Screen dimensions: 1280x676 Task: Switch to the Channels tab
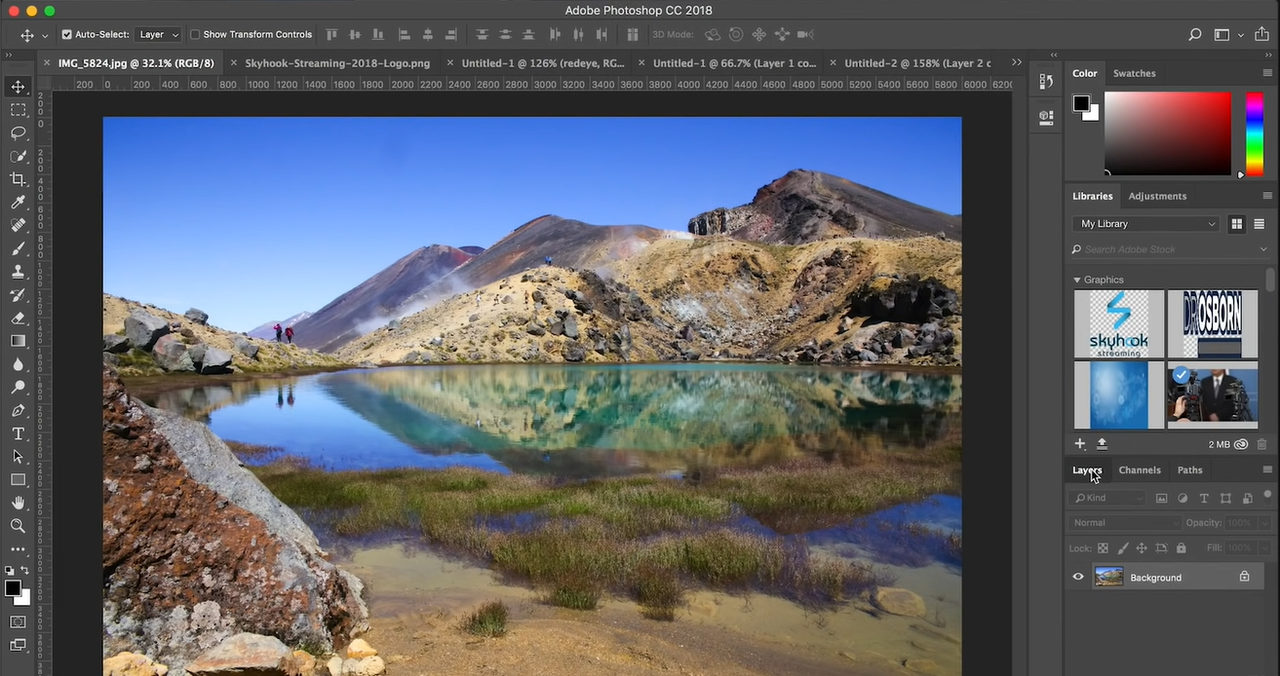tap(1139, 470)
